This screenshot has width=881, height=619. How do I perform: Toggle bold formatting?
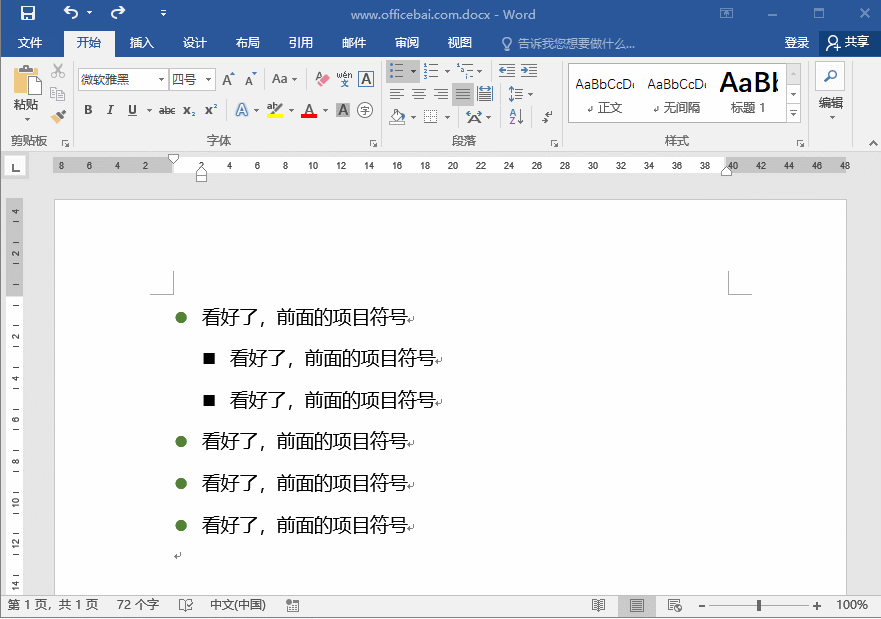(88, 110)
